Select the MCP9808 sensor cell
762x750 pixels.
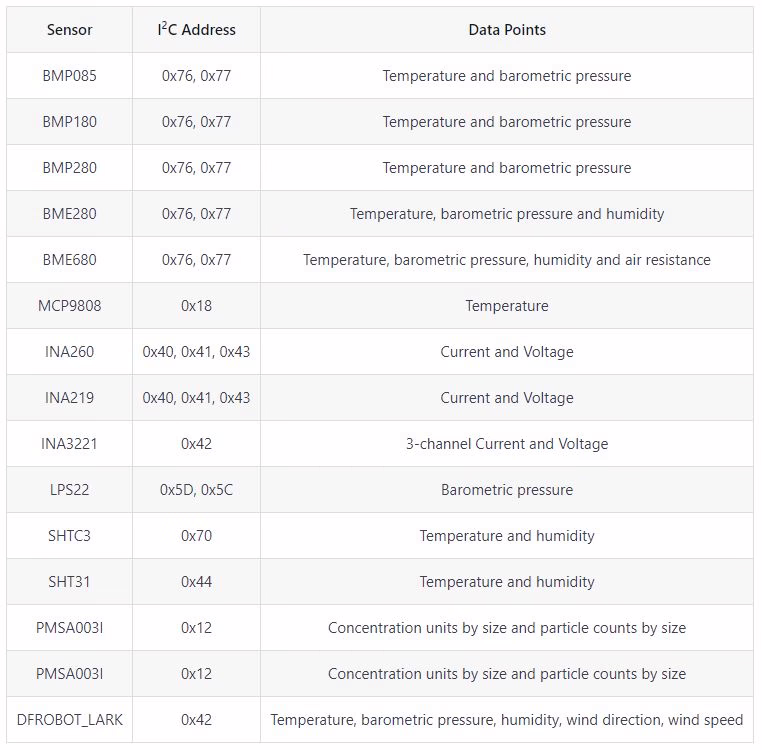pos(69,306)
